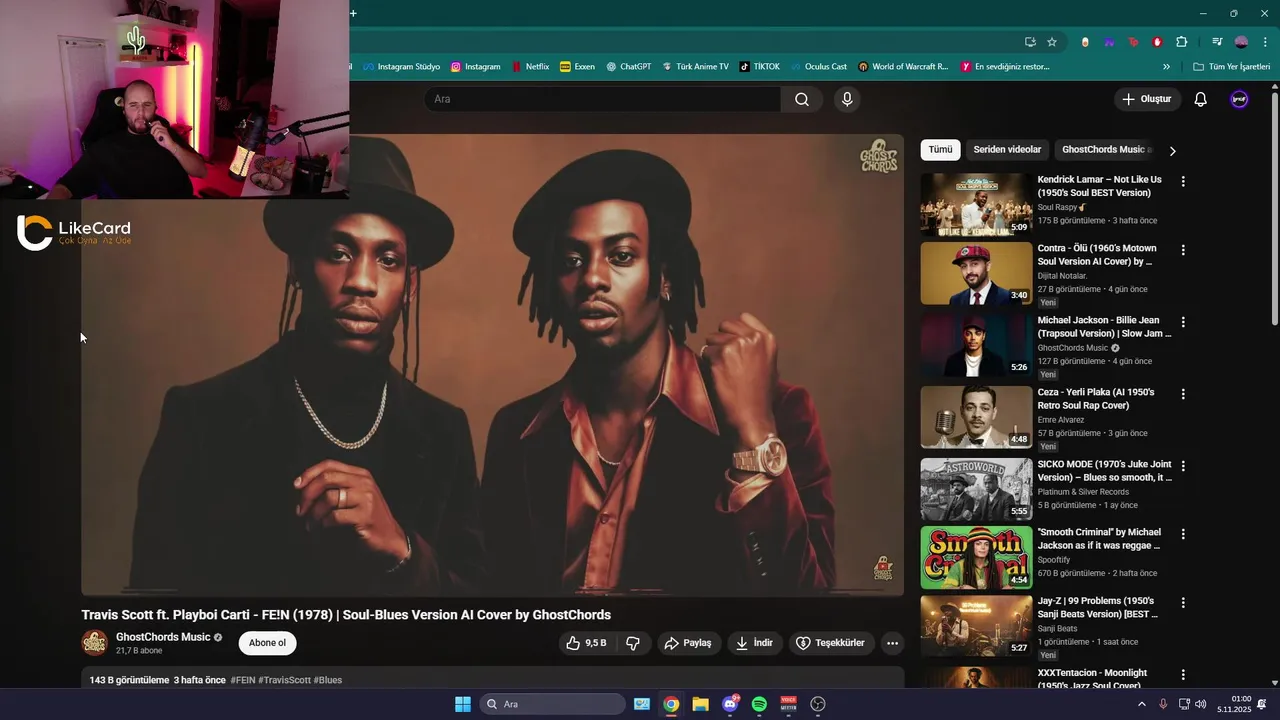The width and height of the screenshot is (1280, 720).
Task: Open options menu for Contra - Ölü video
Action: point(1183,250)
